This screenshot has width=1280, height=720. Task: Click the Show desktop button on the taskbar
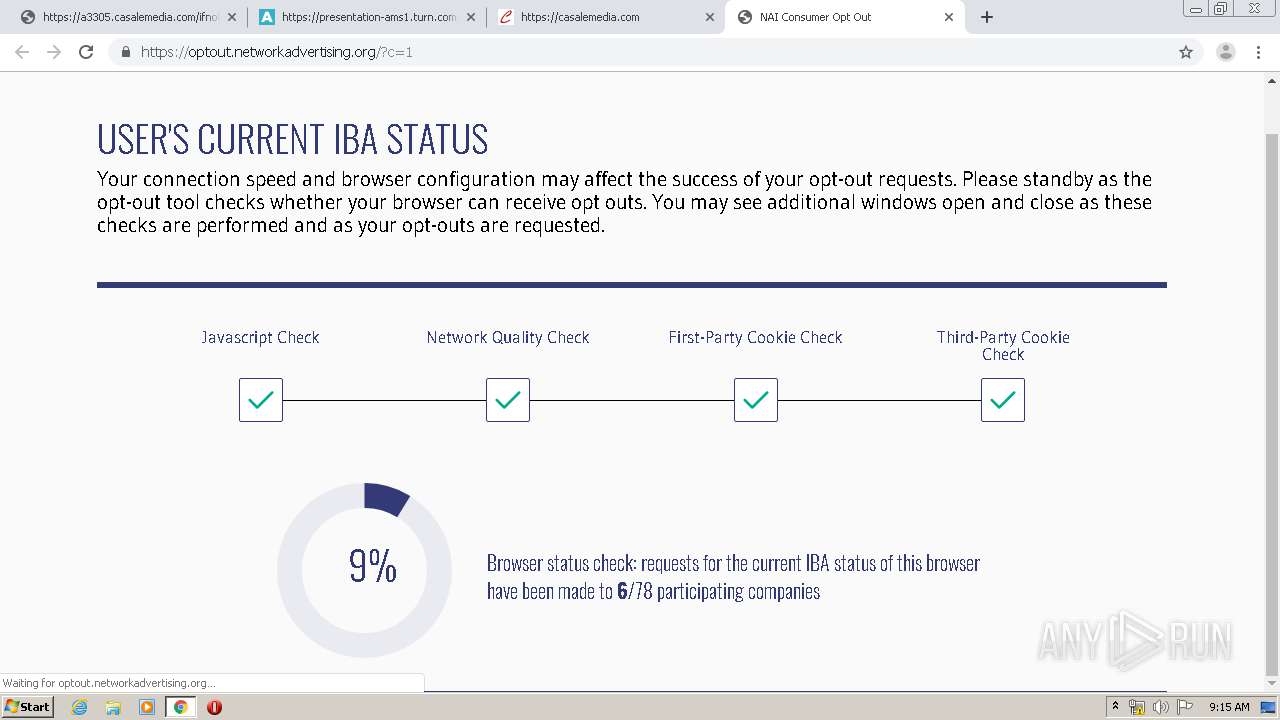[x=1269, y=707]
